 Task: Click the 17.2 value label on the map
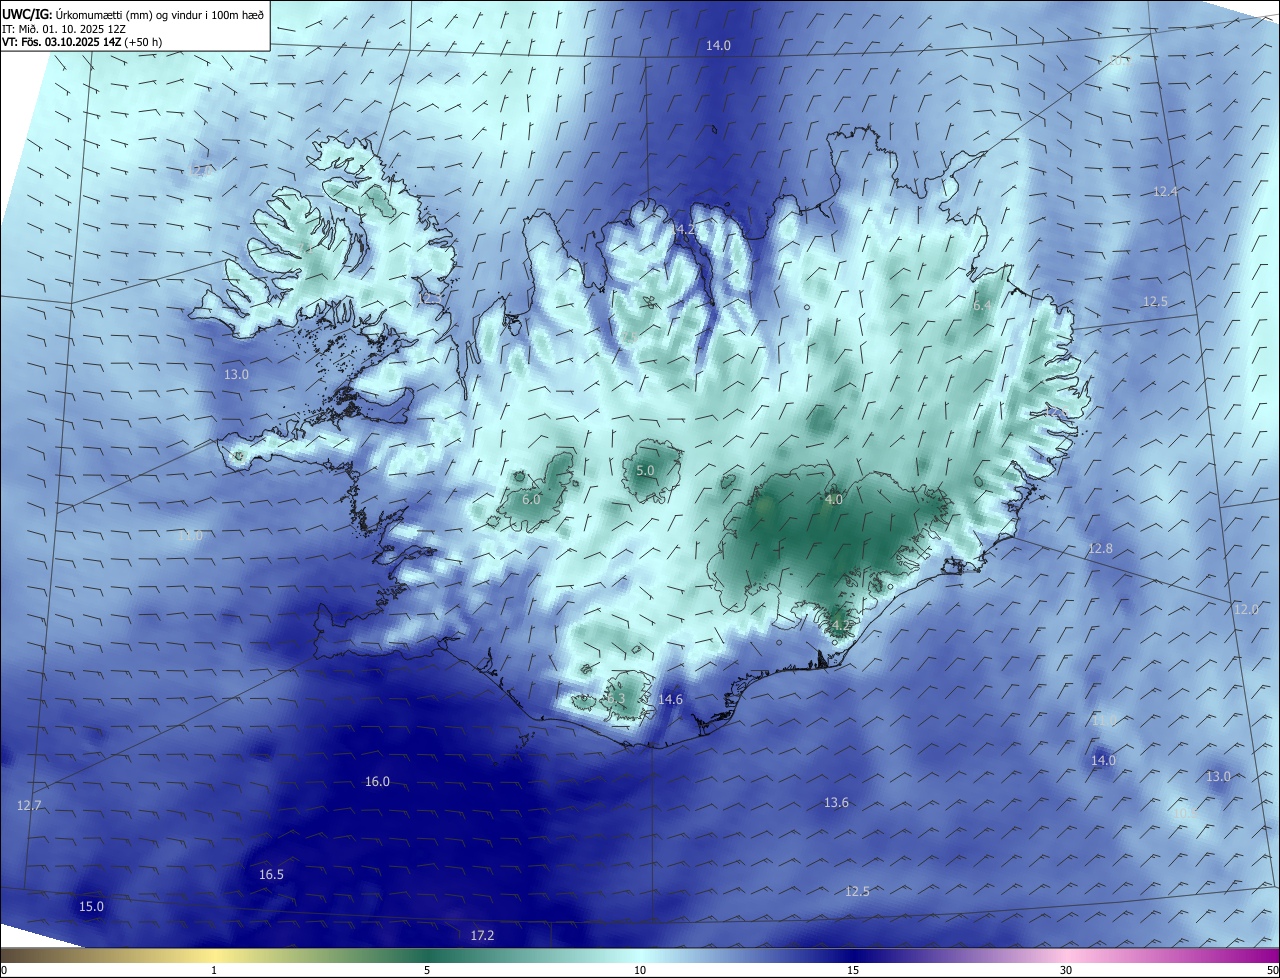pyautogui.click(x=482, y=935)
